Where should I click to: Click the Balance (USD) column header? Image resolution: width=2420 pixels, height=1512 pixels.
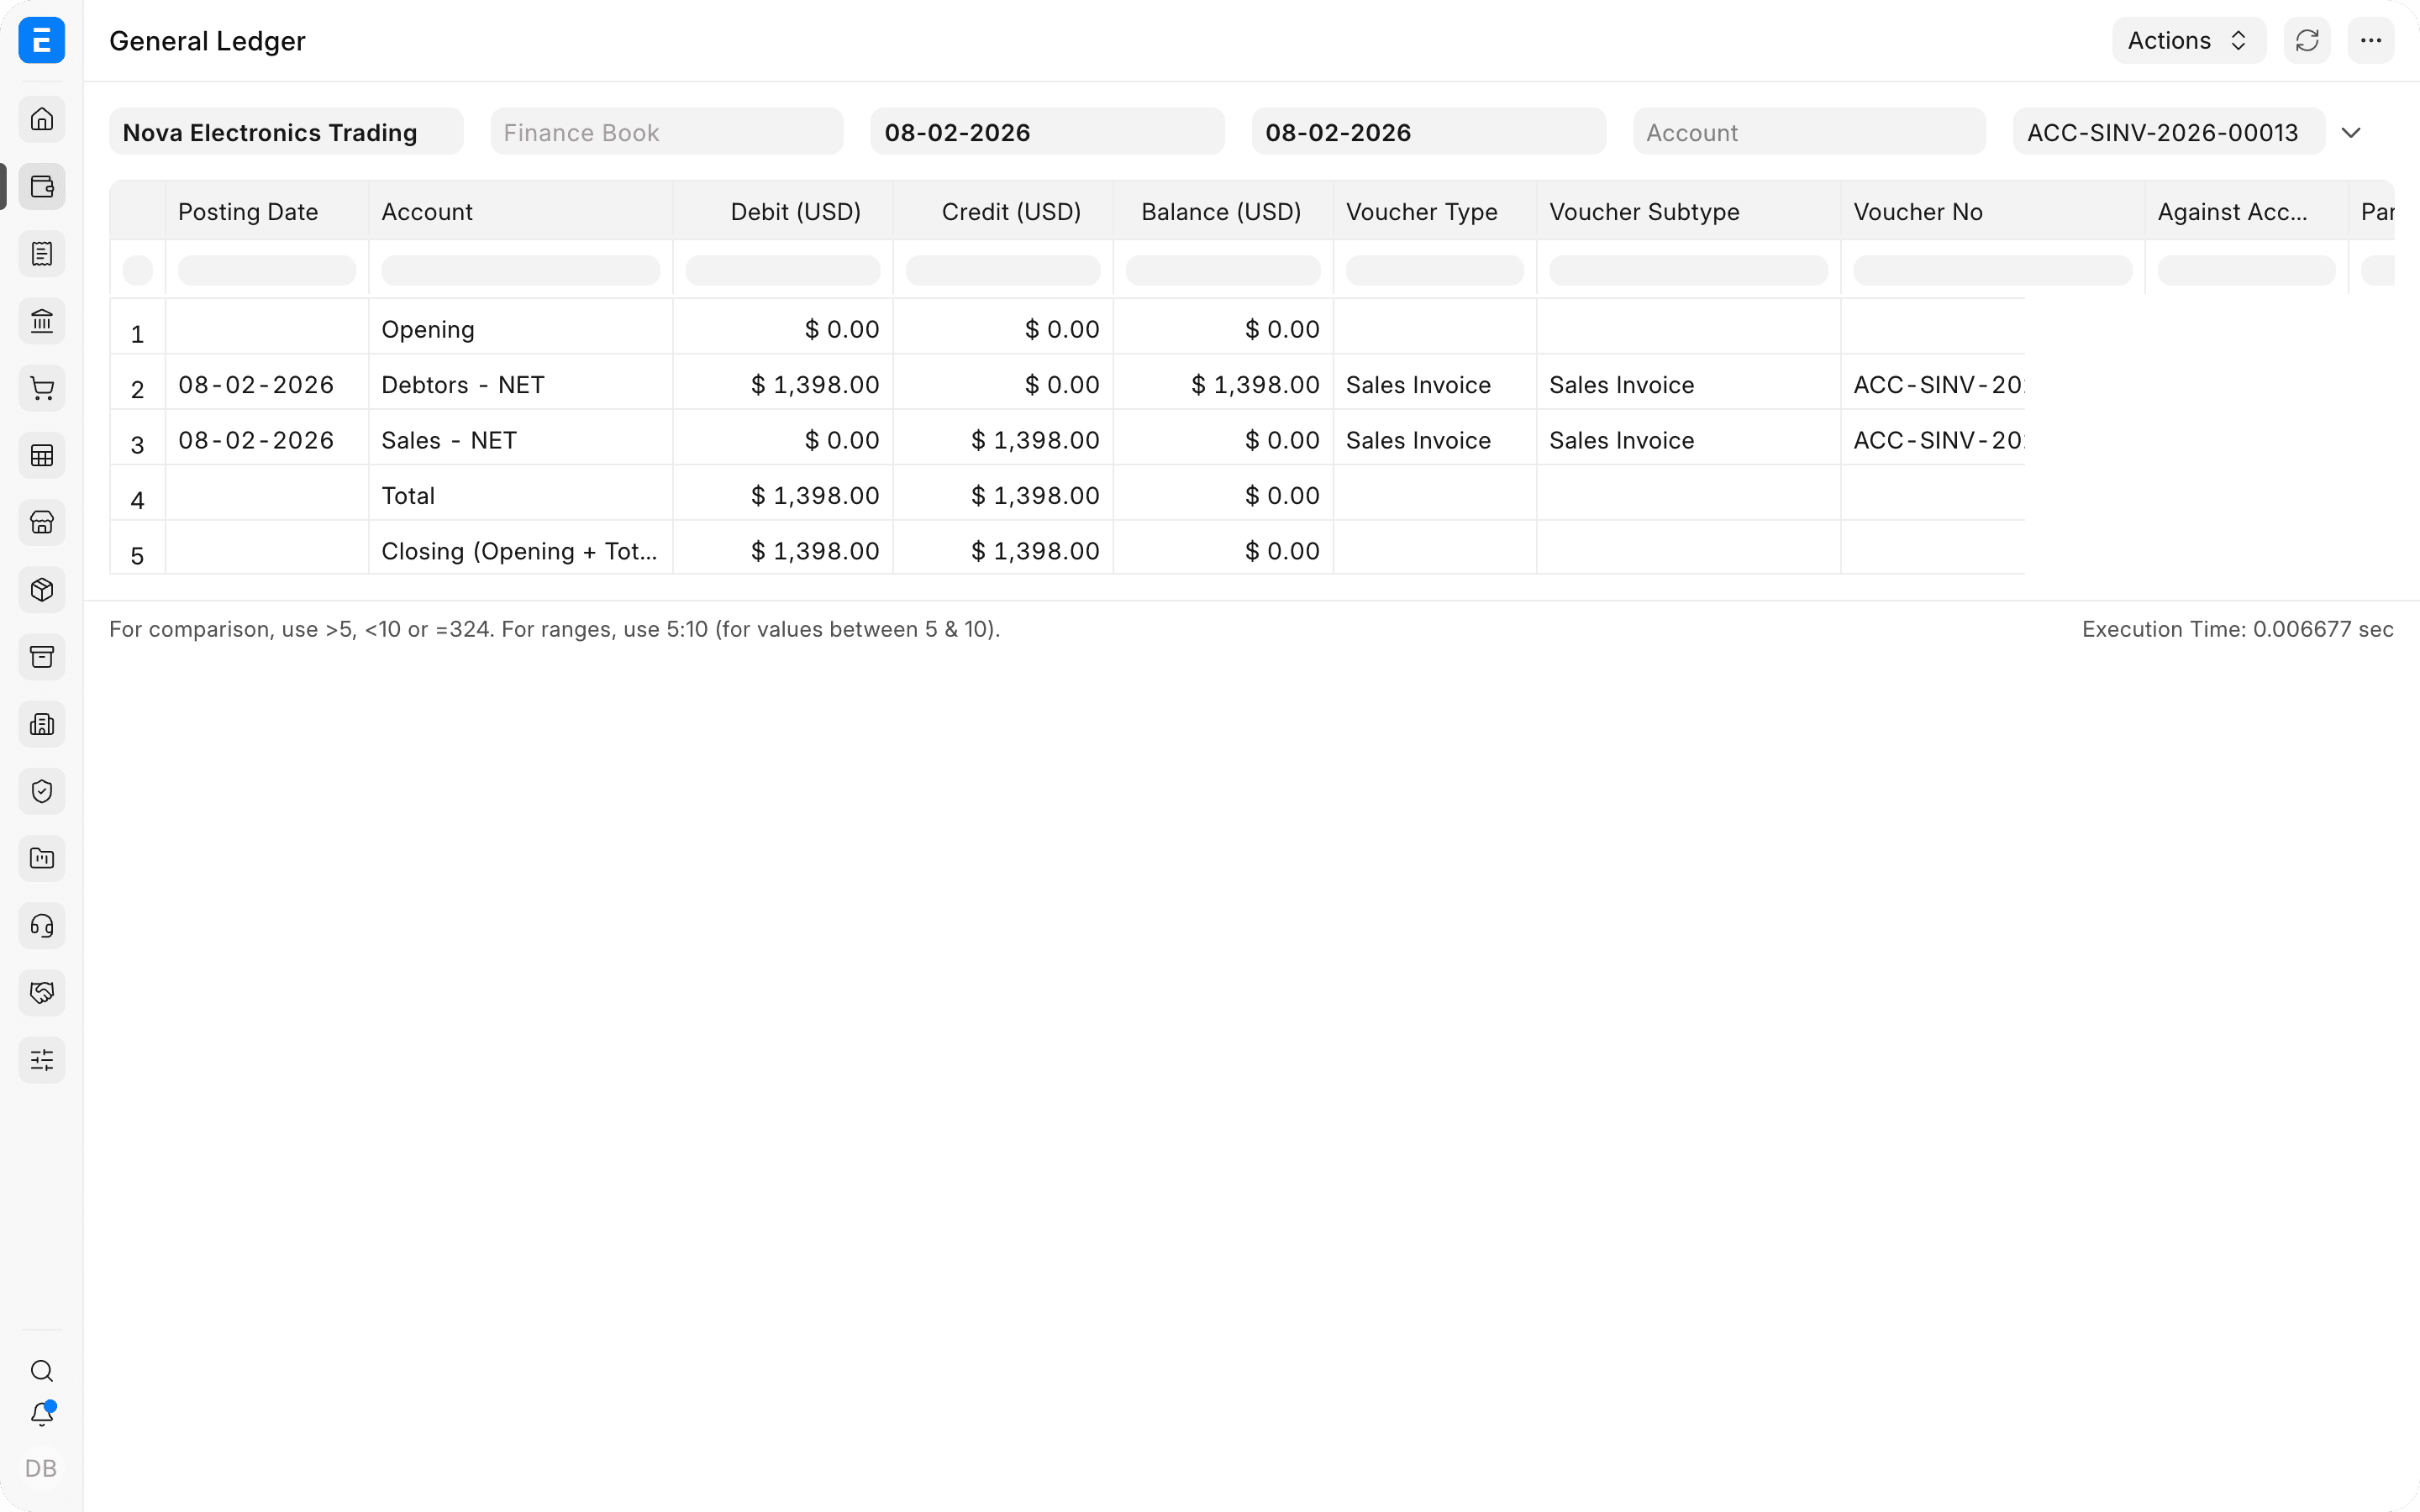pyautogui.click(x=1221, y=212)
